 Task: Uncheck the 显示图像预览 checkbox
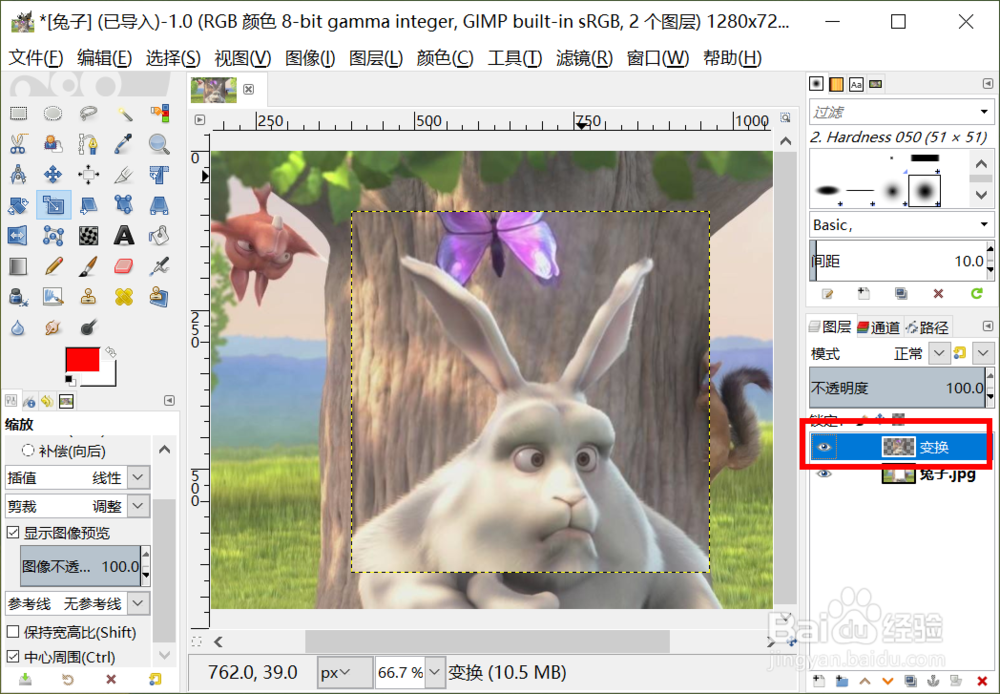coord(13,533)
